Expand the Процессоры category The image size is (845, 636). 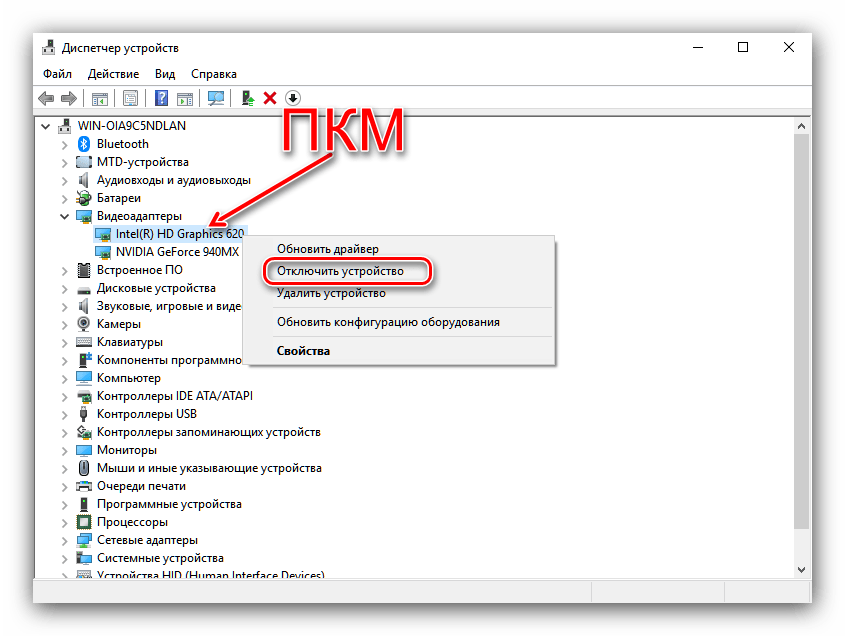[x=65, y=522]
